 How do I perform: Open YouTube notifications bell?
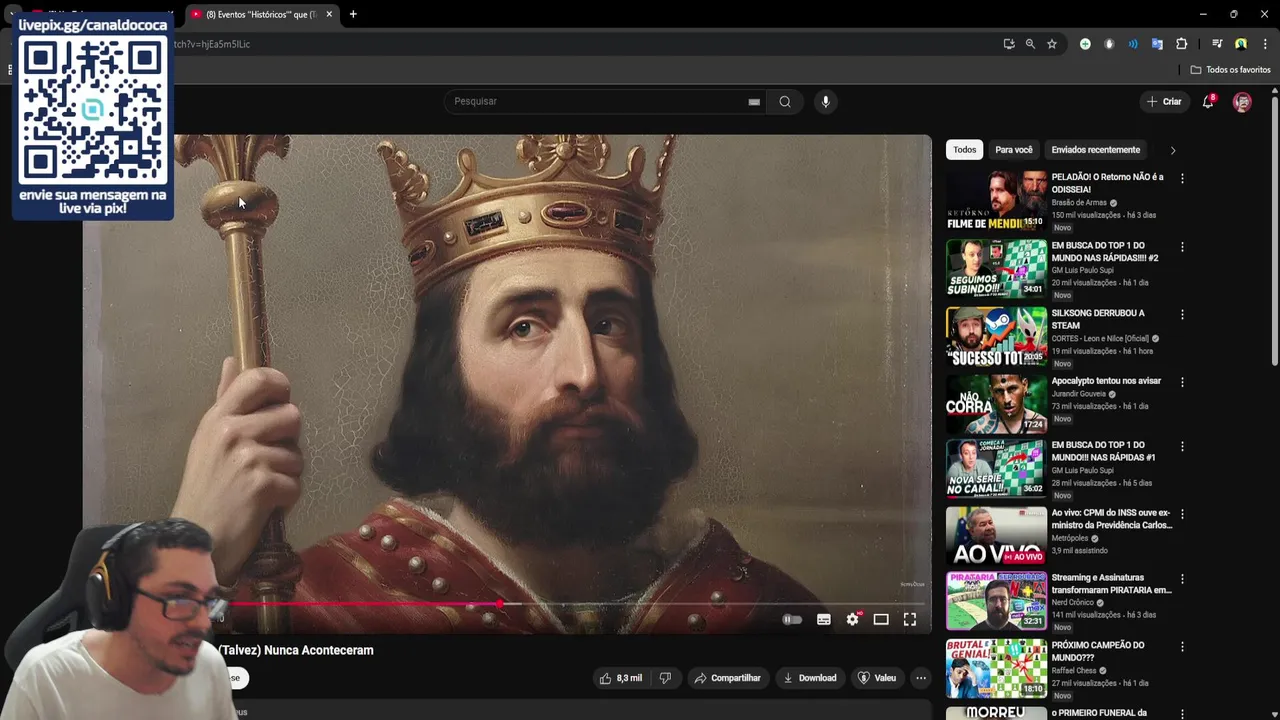pyautogui.click(x=1208, y=101)
